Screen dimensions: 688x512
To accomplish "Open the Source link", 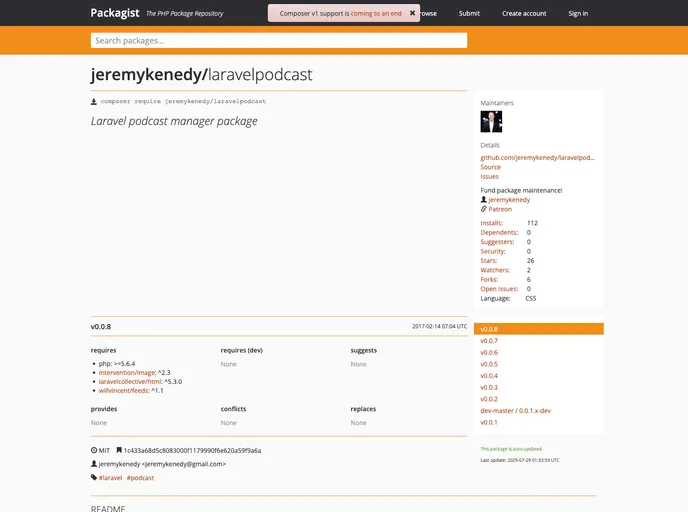I will (x=490, y=167).
